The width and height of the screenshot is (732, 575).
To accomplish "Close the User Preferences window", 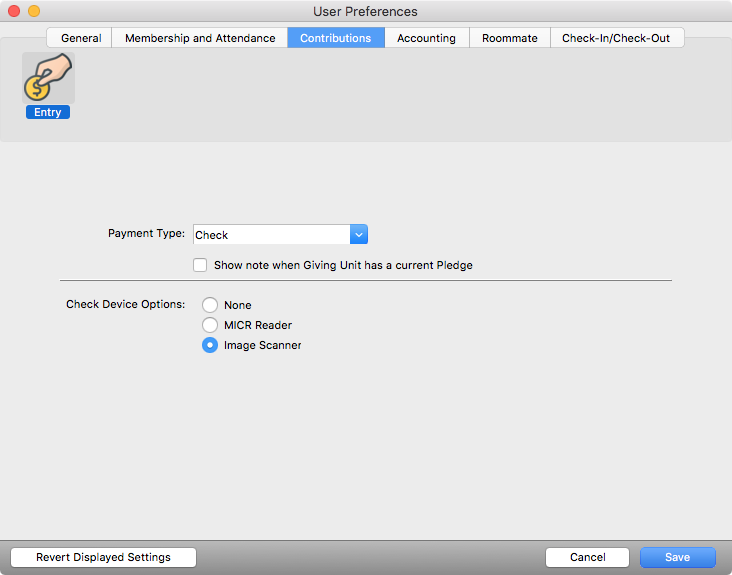I will click(x=14, y=11).
